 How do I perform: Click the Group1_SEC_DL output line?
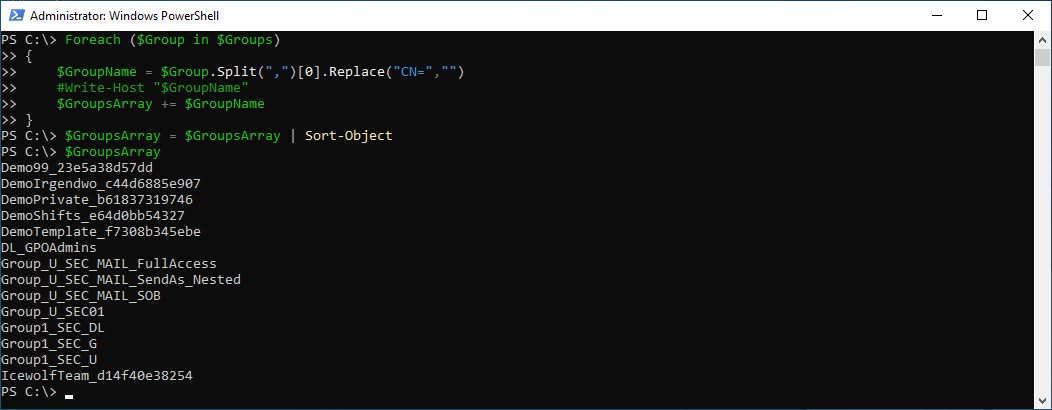53,328
